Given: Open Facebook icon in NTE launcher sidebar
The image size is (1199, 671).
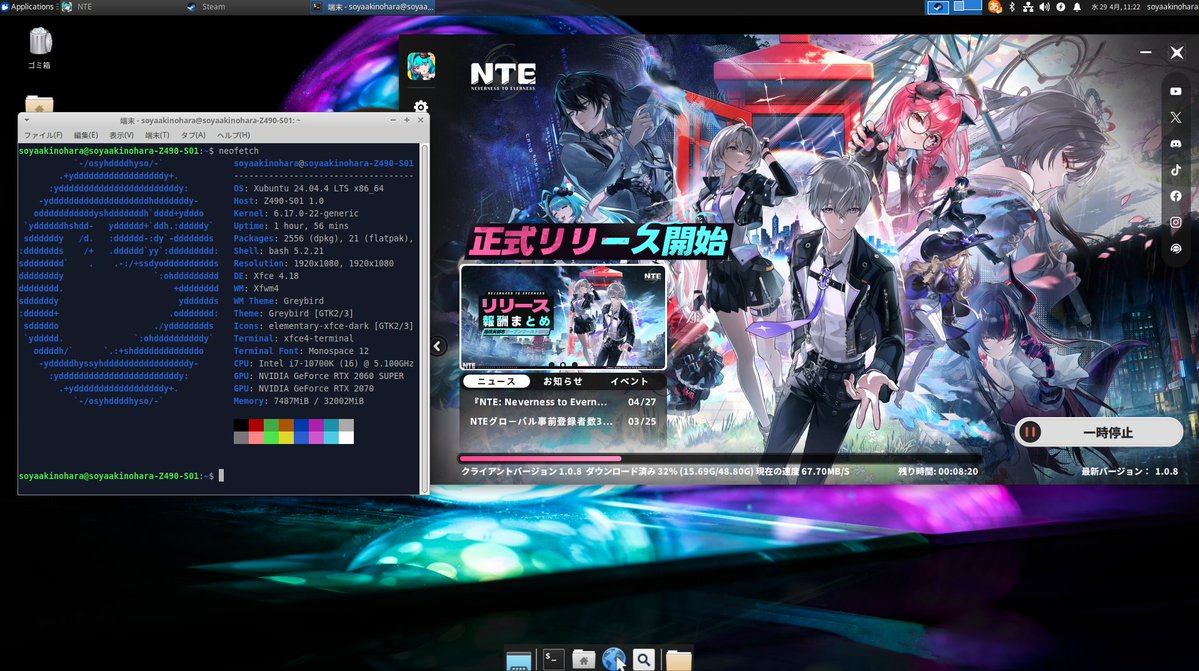Looking at the screenshot, I should tap(1175, 196).
